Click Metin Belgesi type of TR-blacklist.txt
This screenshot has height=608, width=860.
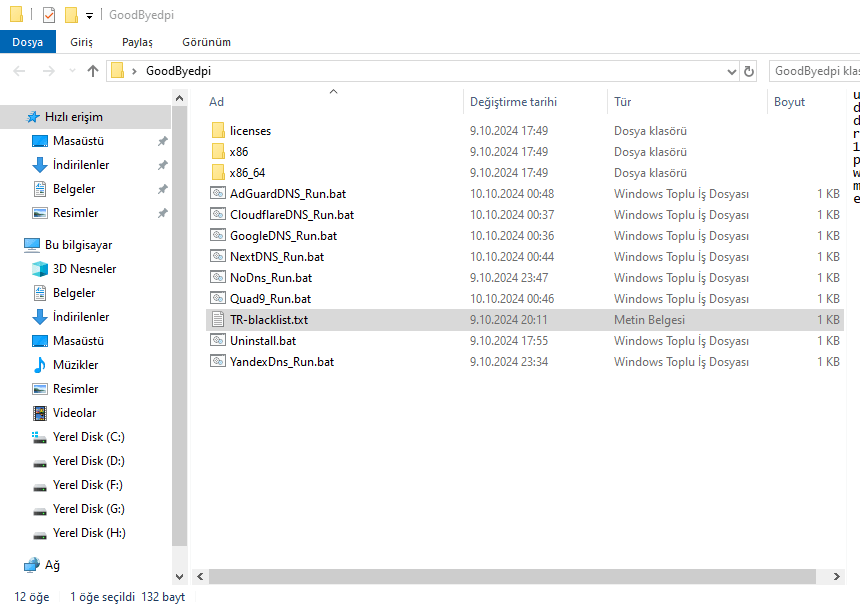click(x=649, y=320)
